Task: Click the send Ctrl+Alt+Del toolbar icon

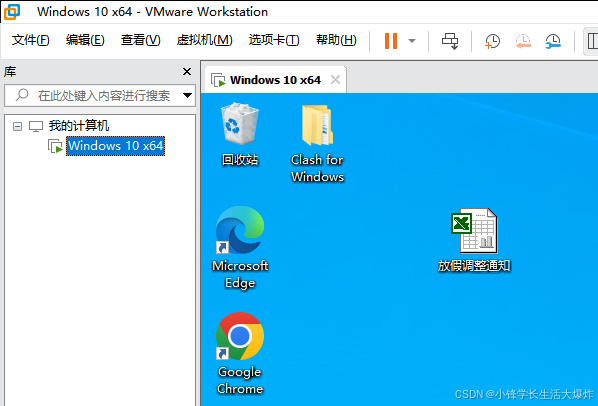Action: click(x=450, y=41)
